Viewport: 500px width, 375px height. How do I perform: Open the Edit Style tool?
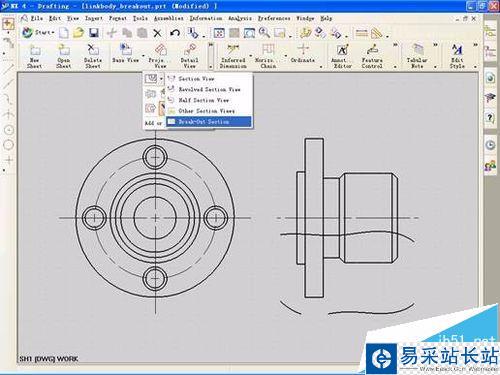click(x=457, y=56)
